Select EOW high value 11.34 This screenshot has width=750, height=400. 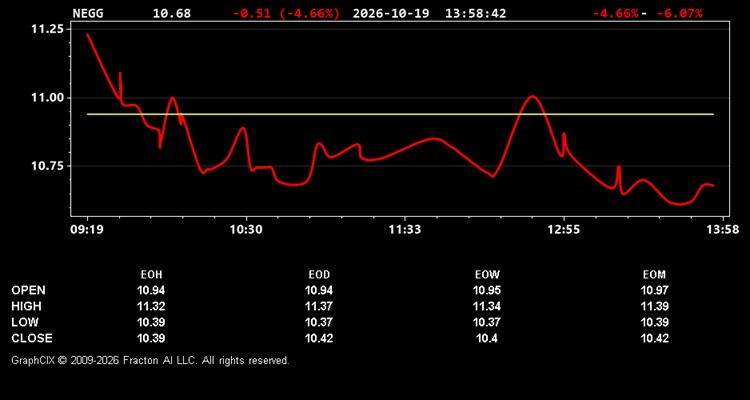click(487, 306)
